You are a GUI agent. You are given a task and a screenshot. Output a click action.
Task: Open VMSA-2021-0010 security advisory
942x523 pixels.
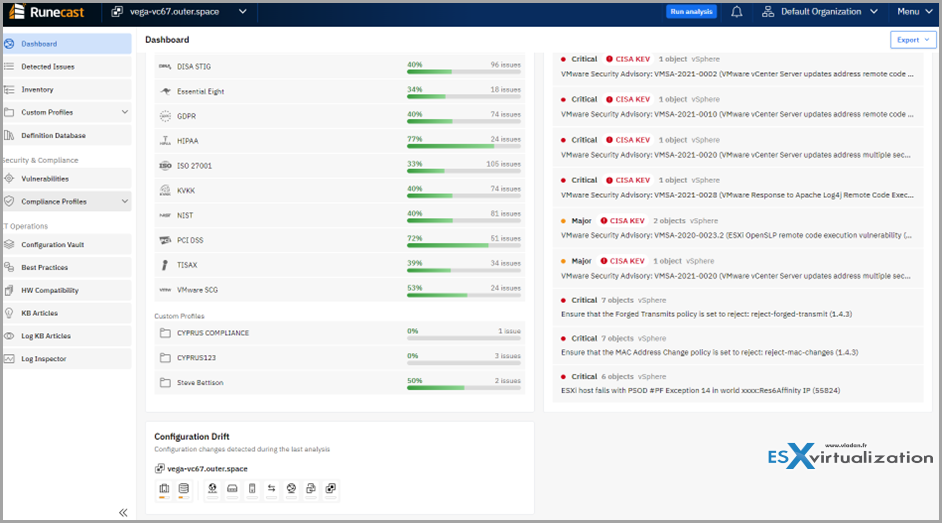[738, 107]
